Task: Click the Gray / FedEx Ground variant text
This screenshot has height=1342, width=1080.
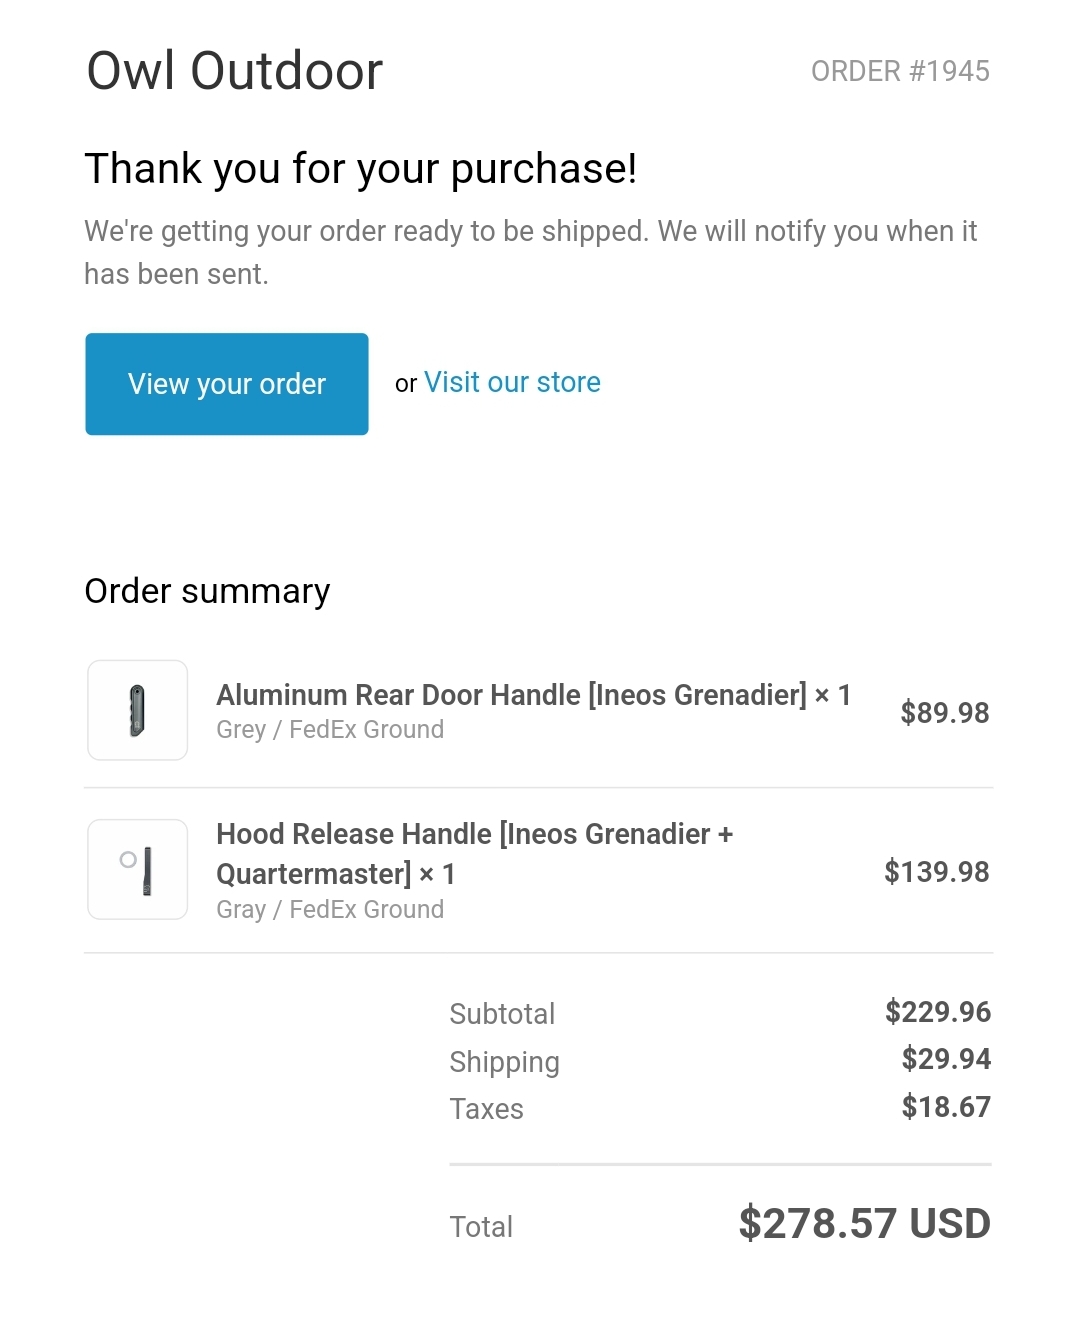Action: (330, 910)
